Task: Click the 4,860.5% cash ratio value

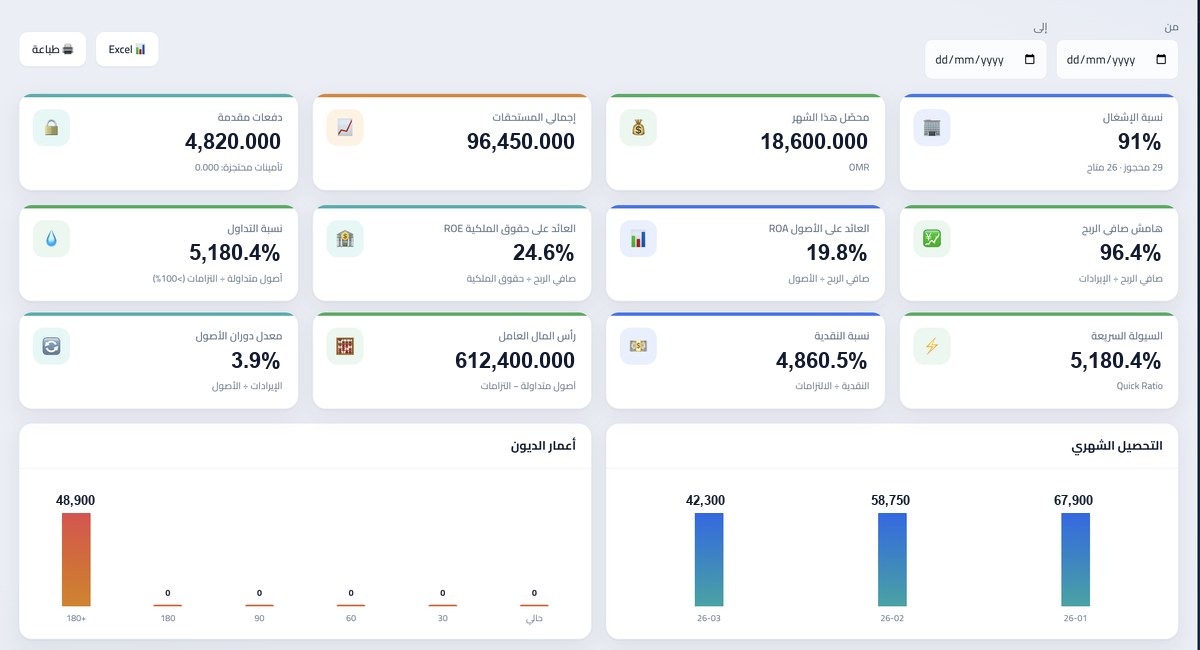Action: pos(823,360)
